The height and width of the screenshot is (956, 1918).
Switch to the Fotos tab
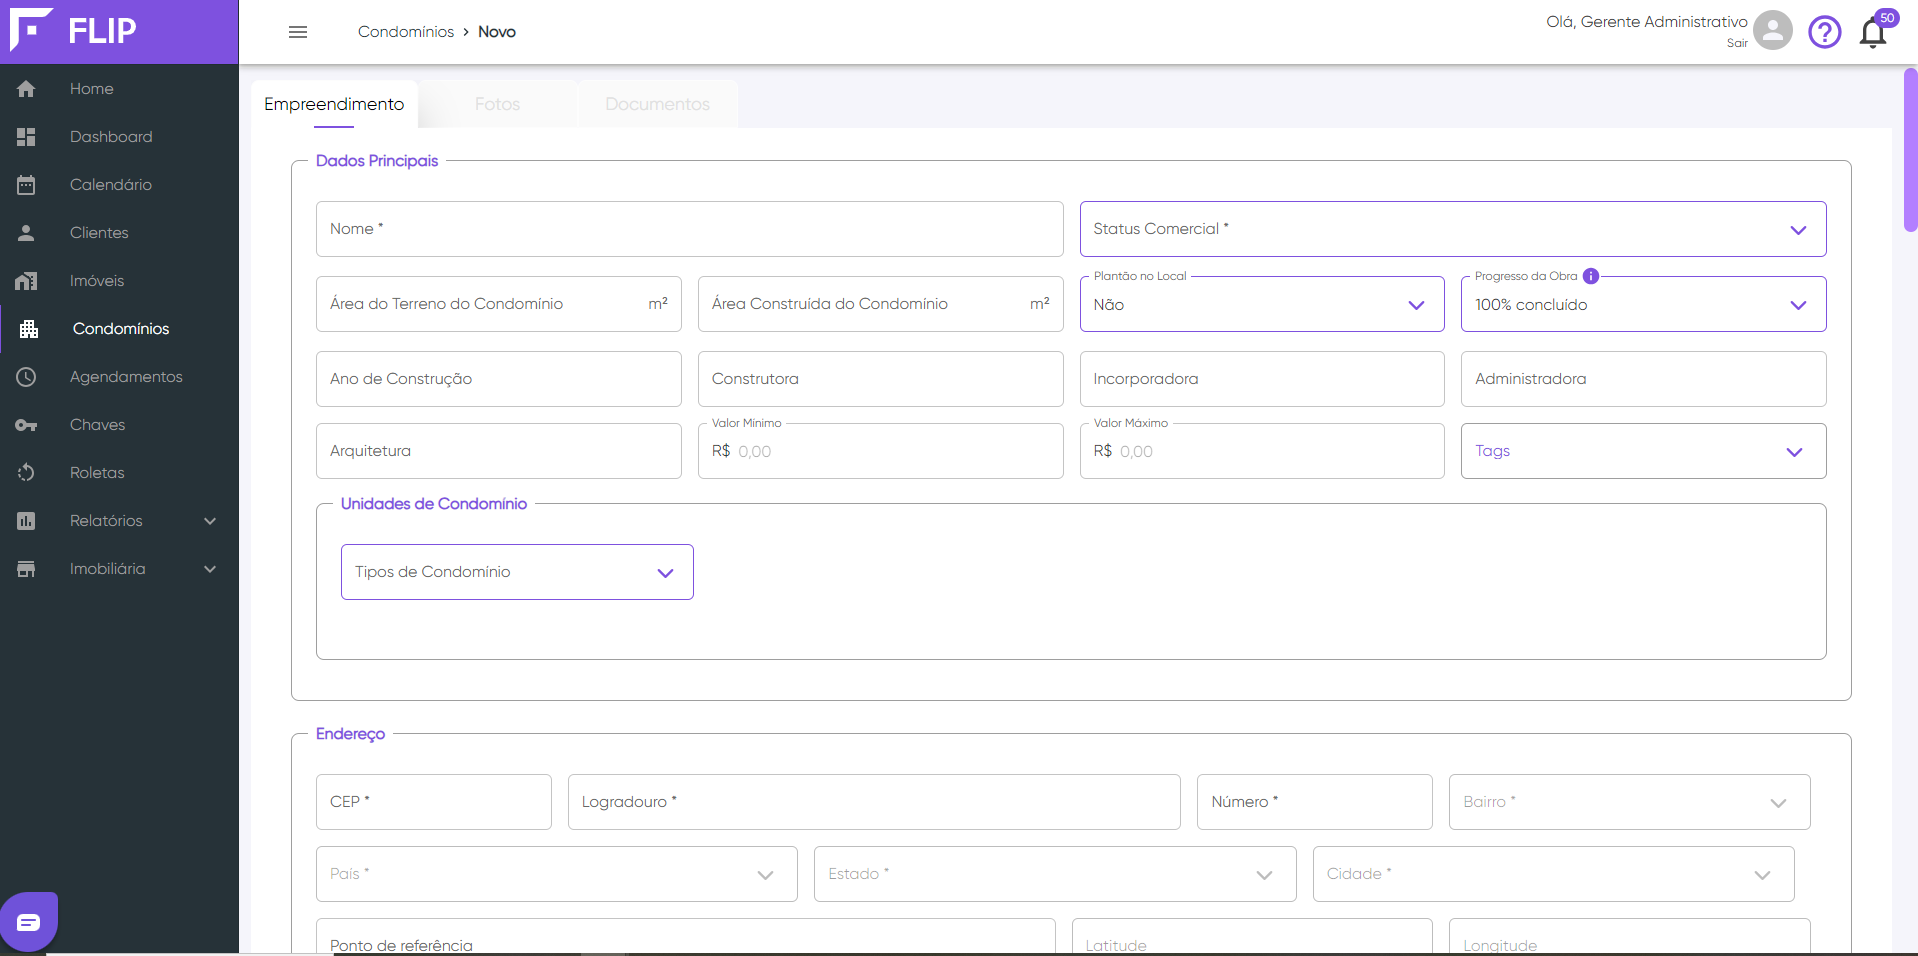coord(497,104)
